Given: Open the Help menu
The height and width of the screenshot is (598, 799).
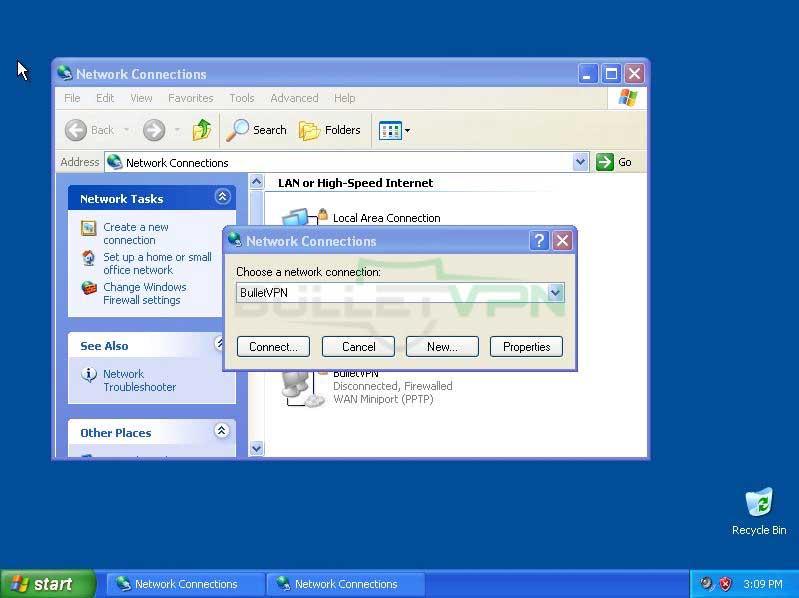Looking at the screenshot, I should pyautogui.click(x=344, y=98).
